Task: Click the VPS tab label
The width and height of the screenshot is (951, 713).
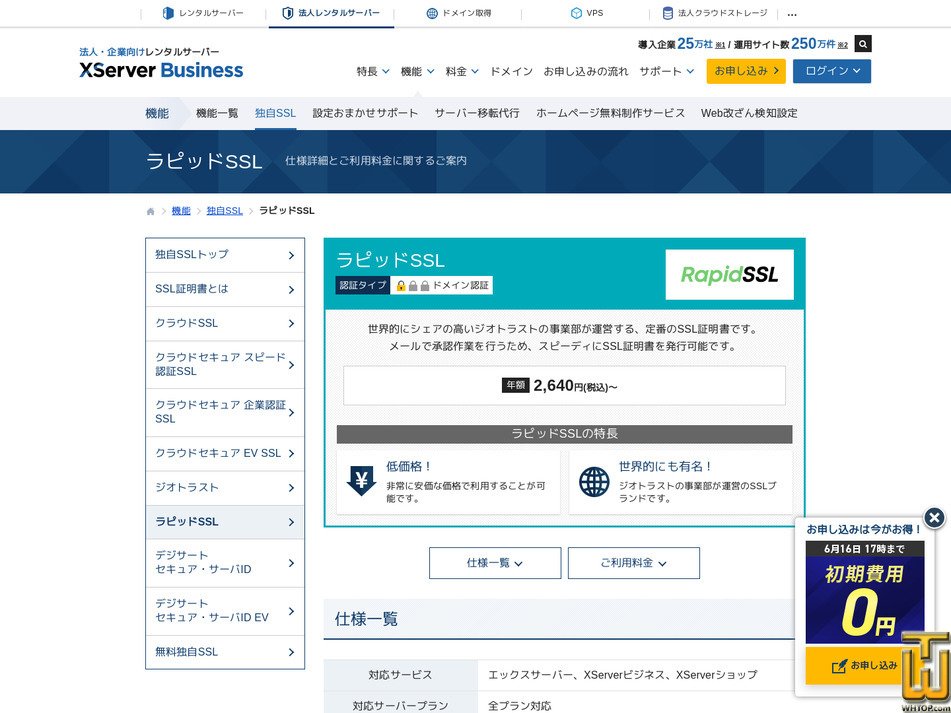Action: [594, 13]
